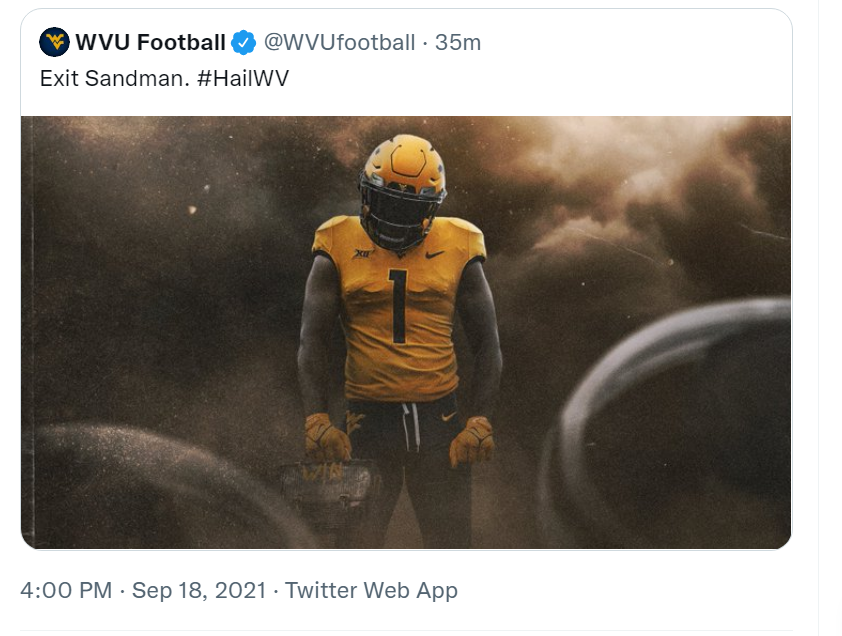Click the number 1 on the player's jersey
Image resolution: width=842 pixels, height=636 pixels.
coord(398,306)
